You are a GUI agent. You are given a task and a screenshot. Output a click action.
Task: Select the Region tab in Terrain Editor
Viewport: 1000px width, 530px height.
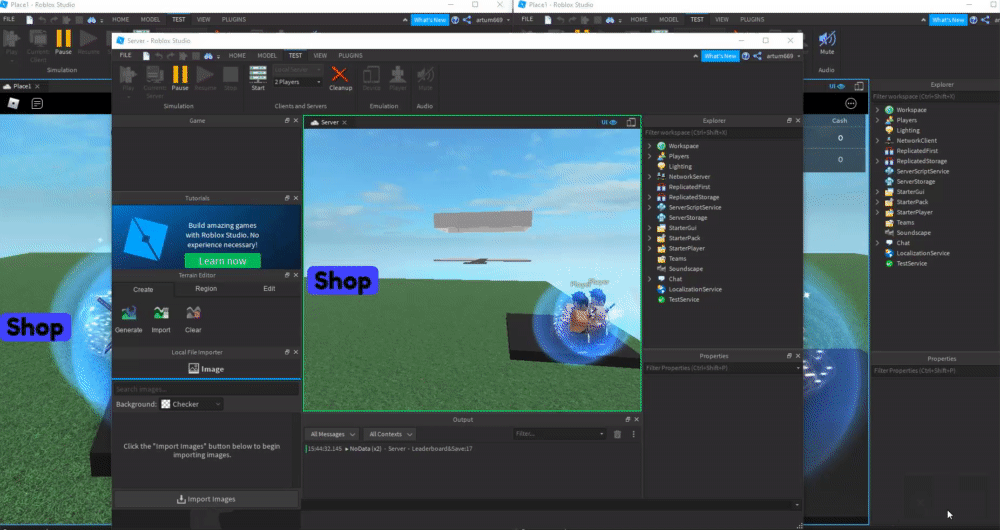coord(206,289)
